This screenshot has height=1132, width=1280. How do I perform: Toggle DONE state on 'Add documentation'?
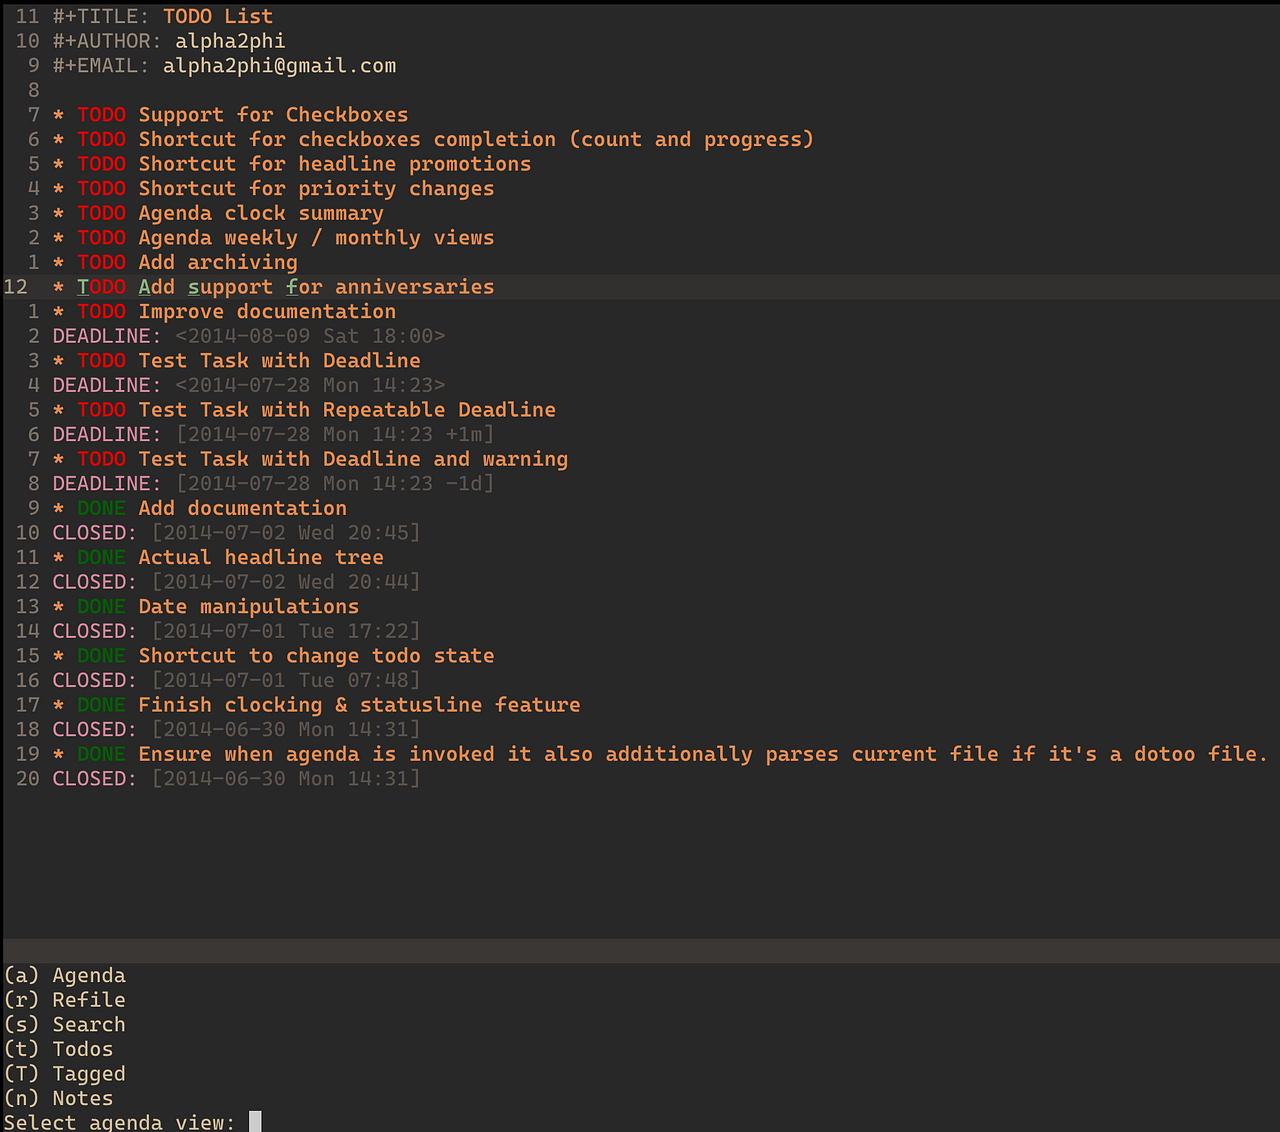(100, 508)
